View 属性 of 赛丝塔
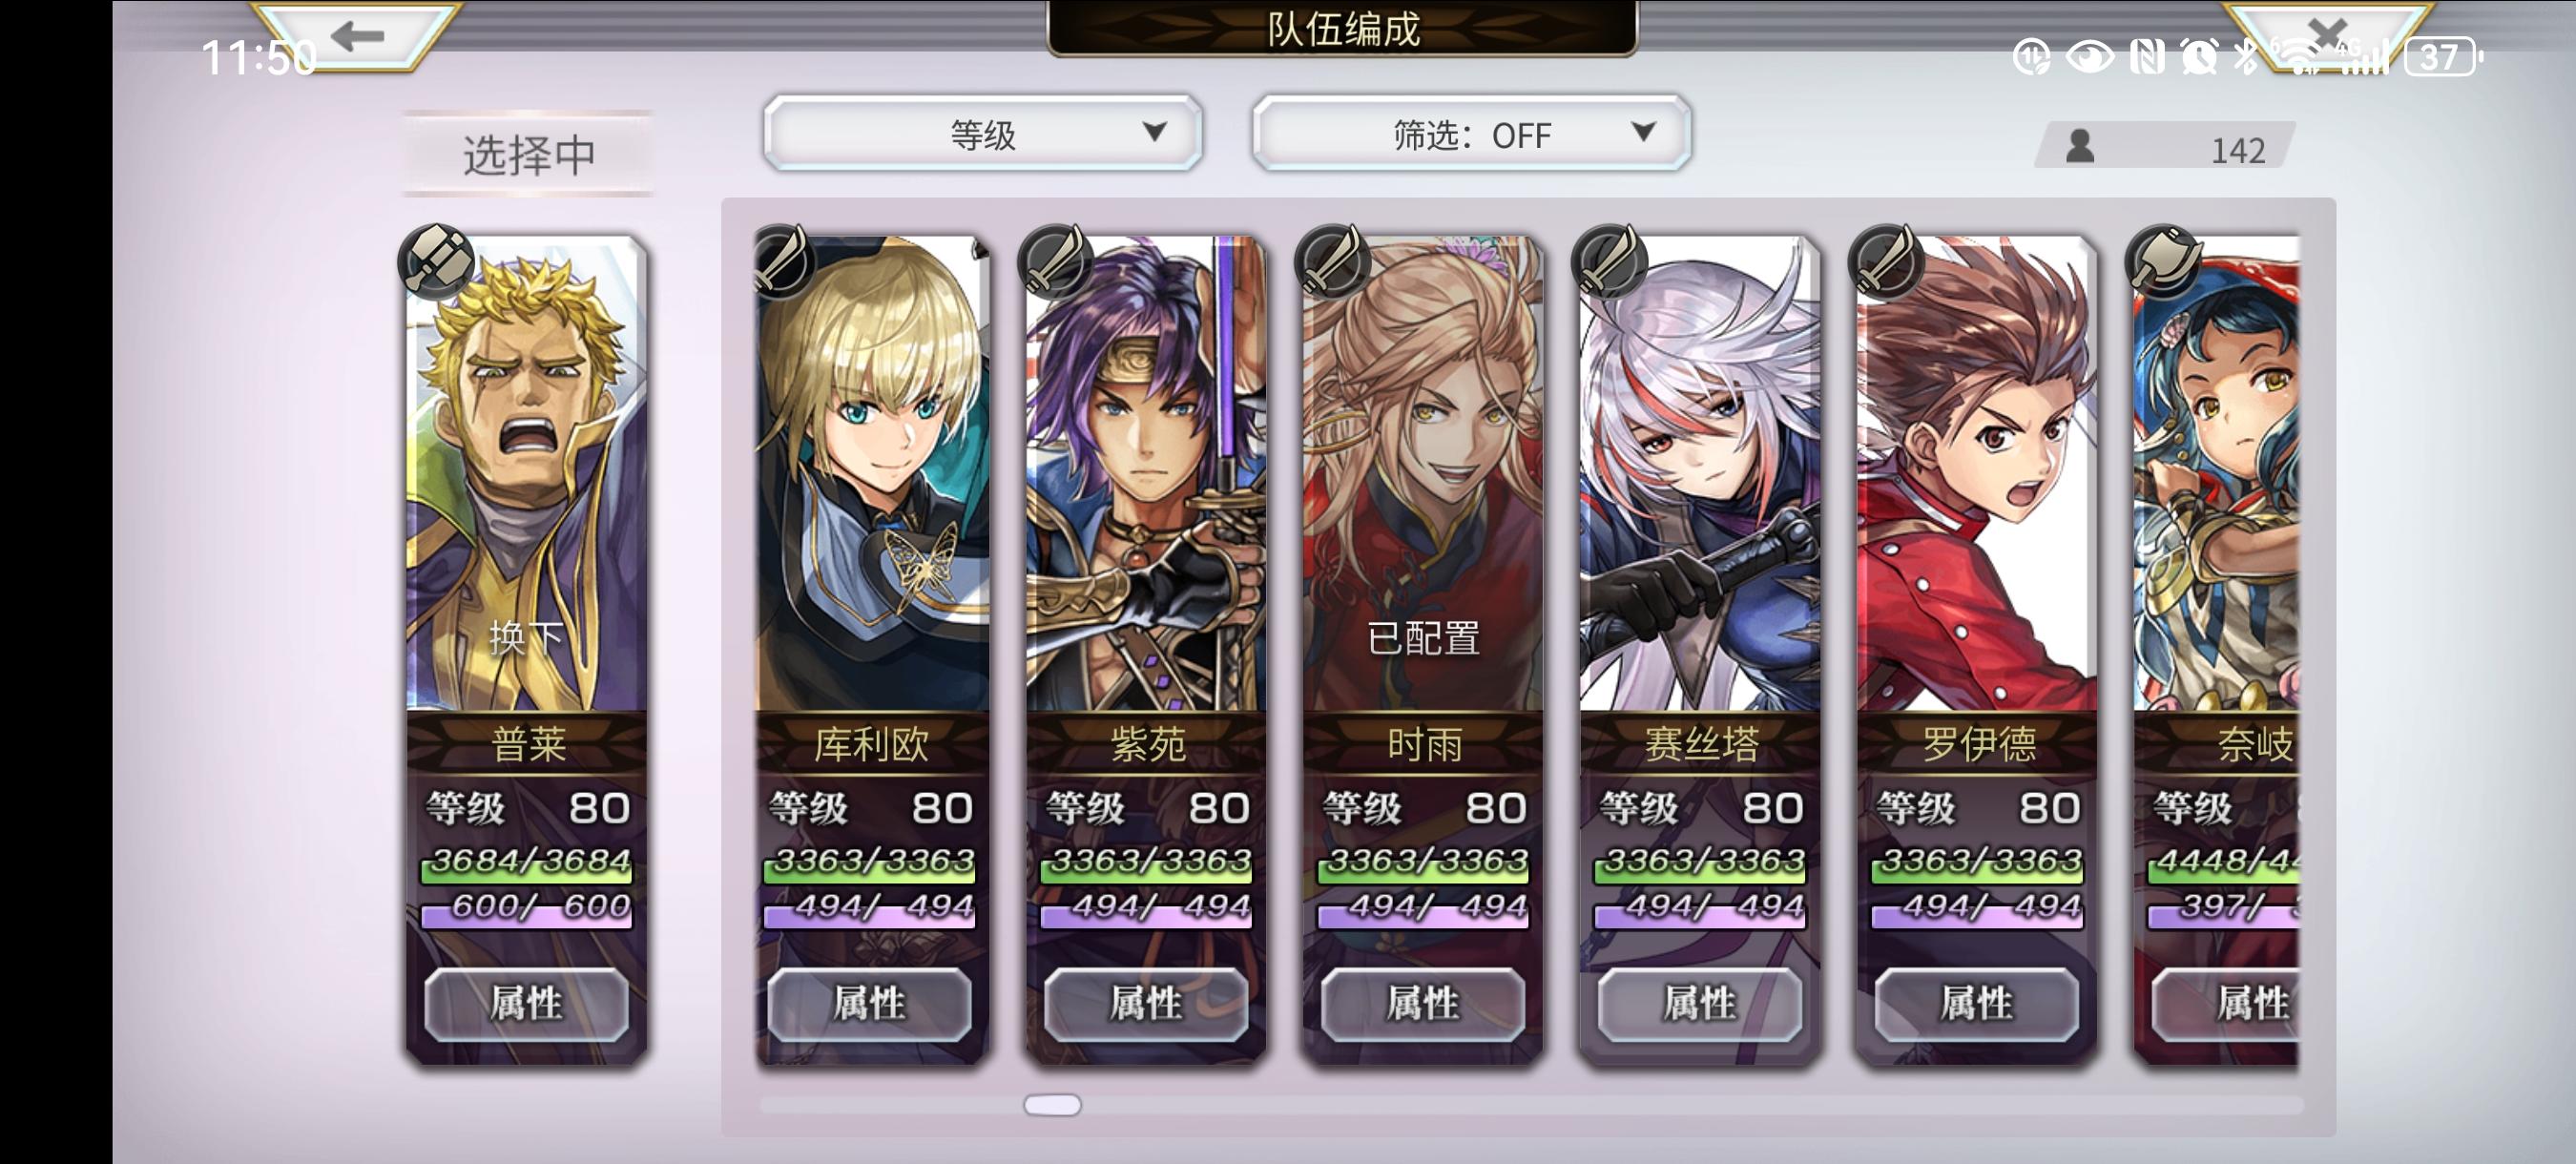Viewport: 2576px width, 1164px height. click(1700, 1003)
